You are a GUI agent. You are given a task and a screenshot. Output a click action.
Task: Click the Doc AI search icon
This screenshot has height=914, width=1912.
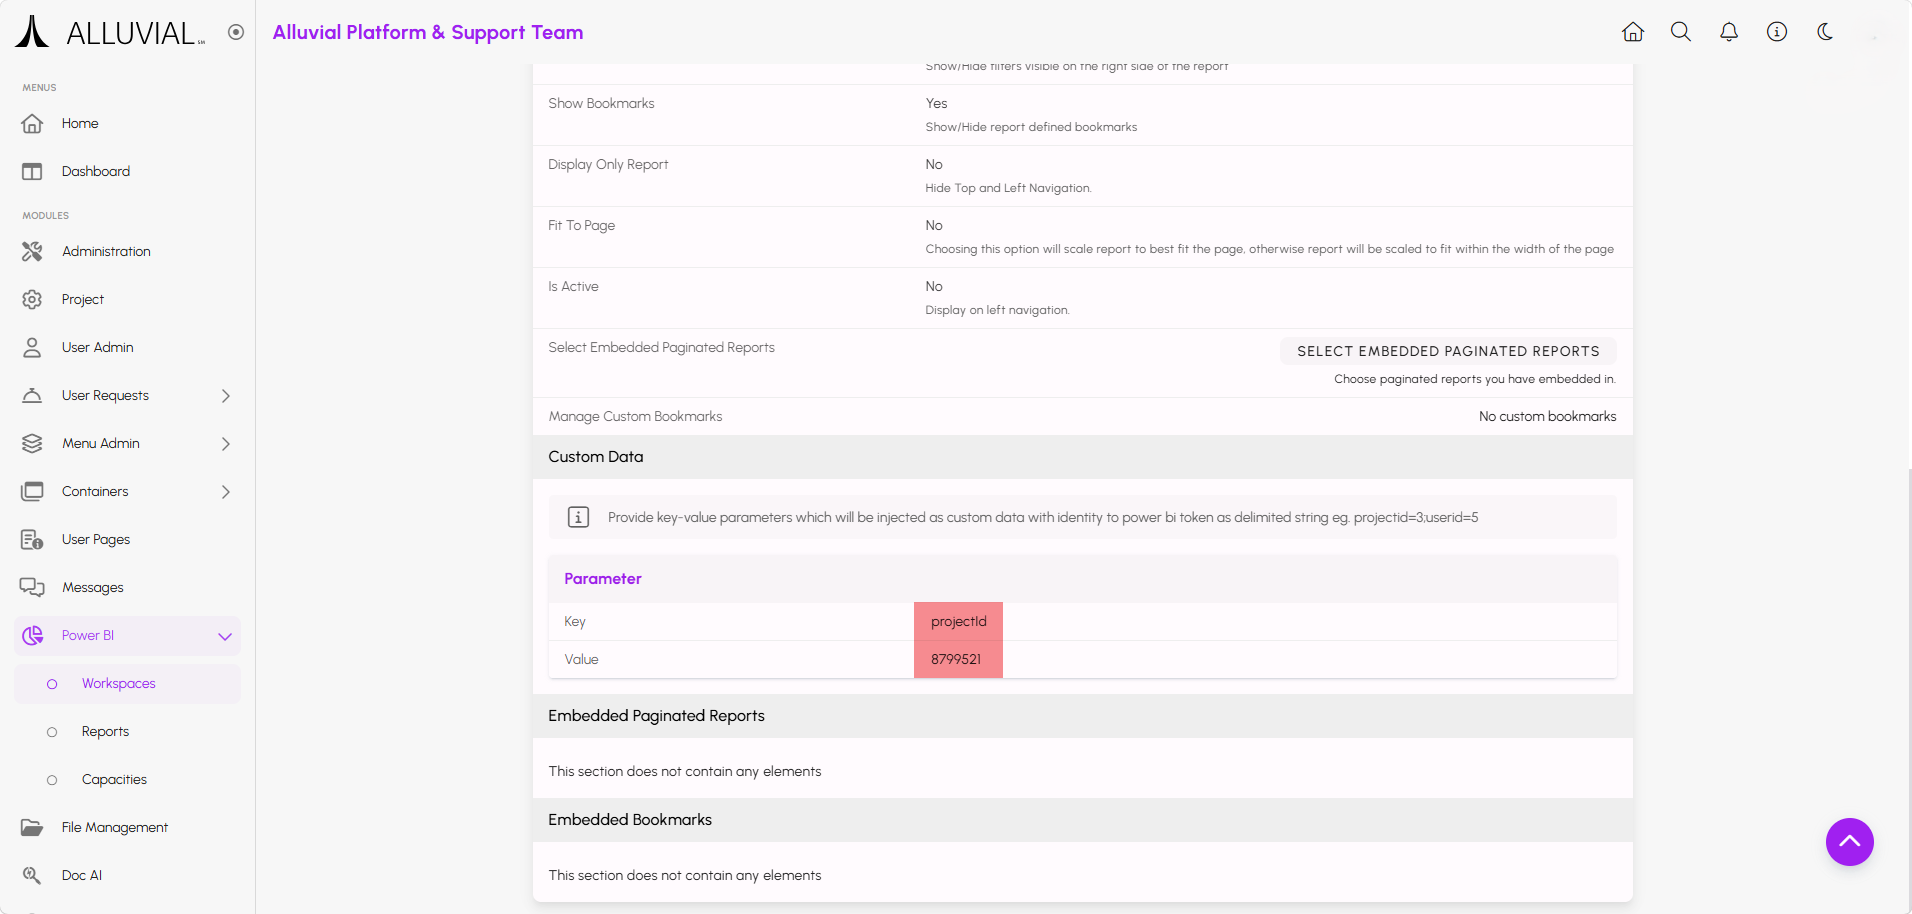(32, 875)
